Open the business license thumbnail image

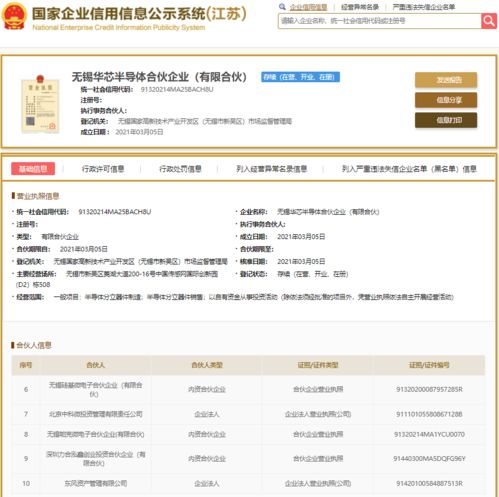(x=40, y=104)
